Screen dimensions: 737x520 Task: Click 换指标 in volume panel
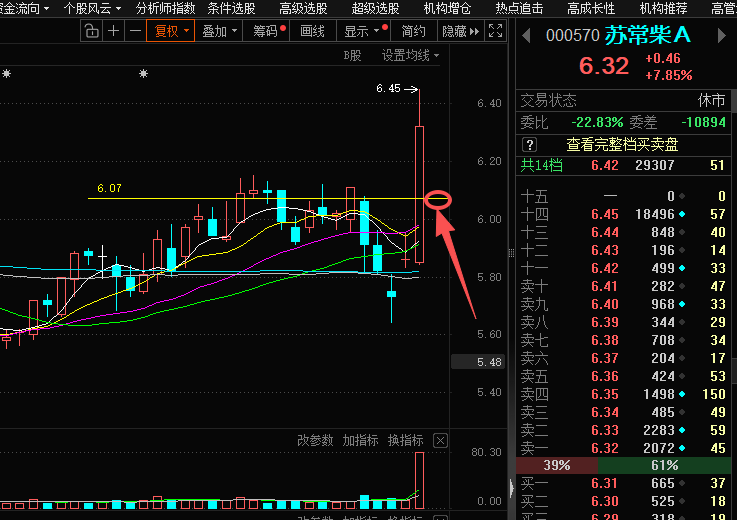[405, 441]
